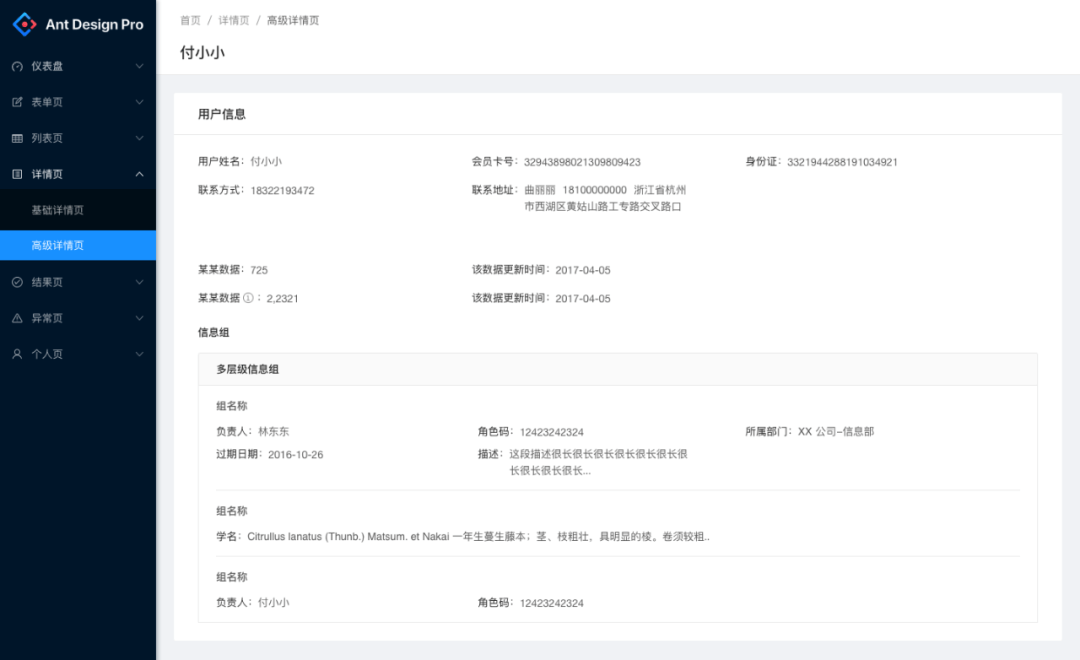Click expiry date 2016-10-26
The image size is (1080, 660).
click(295, 455)
